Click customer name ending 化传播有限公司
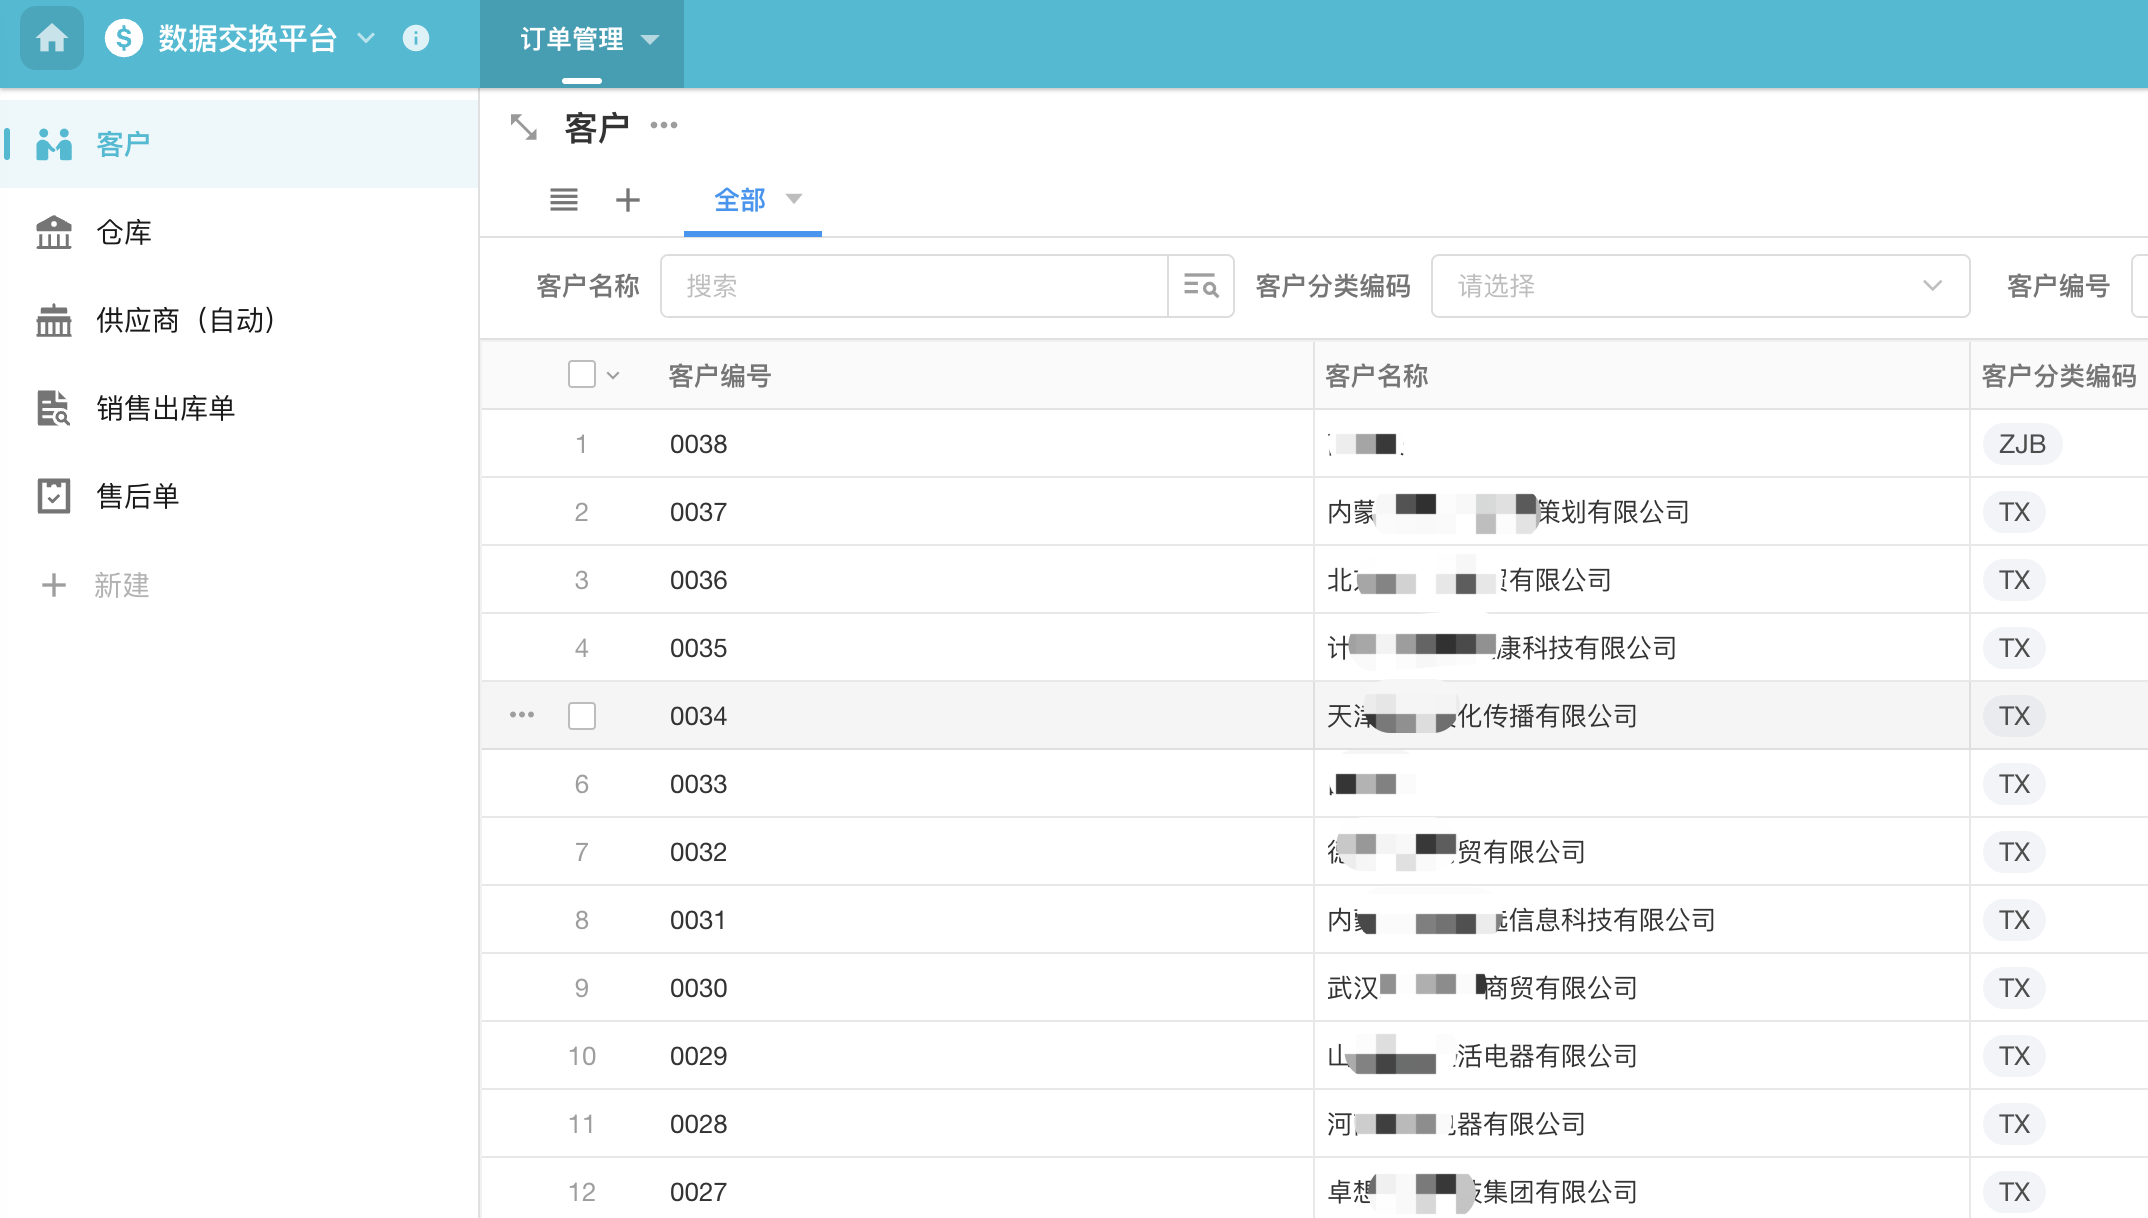 pyautogui.click(x=1482, y=716)
